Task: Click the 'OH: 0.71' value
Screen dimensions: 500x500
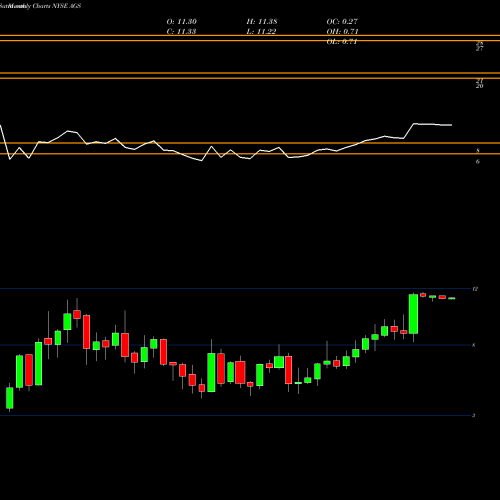Action: coord(342,32)
